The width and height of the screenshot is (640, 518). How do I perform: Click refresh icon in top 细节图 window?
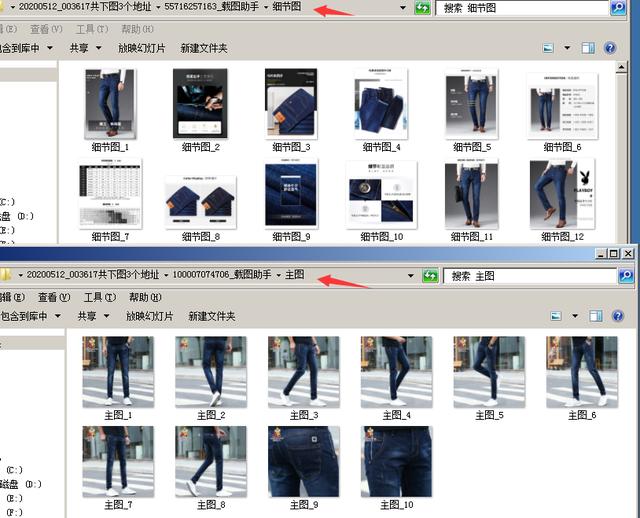(422, 8)
